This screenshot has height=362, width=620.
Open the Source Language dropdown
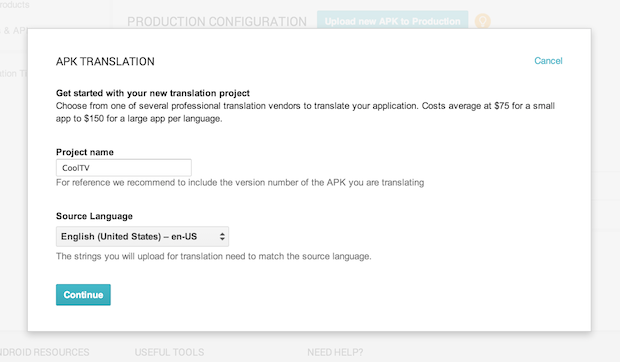142,236
